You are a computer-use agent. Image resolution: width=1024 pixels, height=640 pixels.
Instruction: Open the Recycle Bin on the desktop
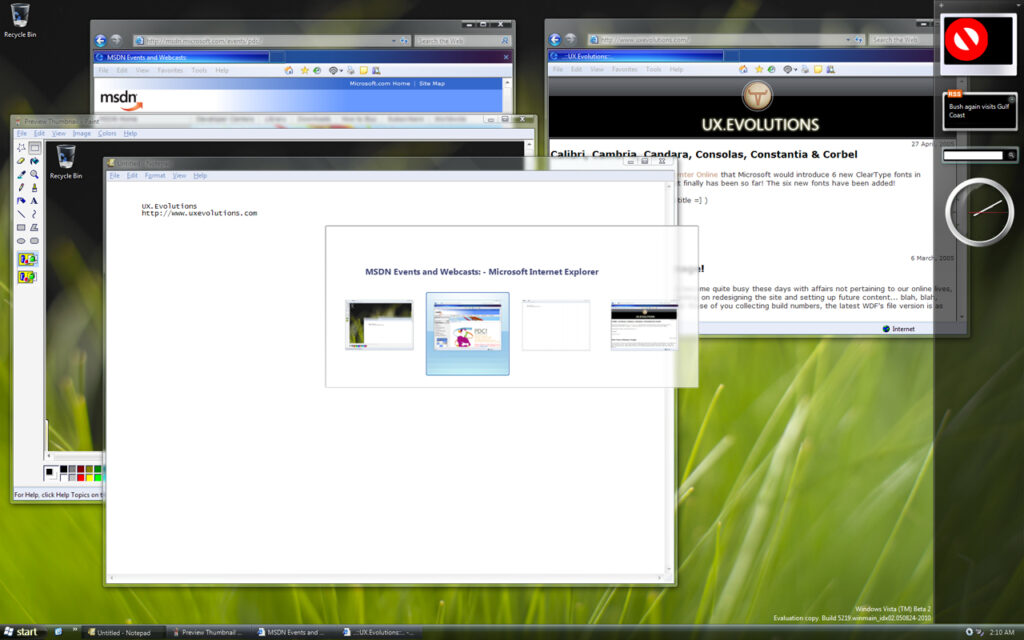point(20,20)
